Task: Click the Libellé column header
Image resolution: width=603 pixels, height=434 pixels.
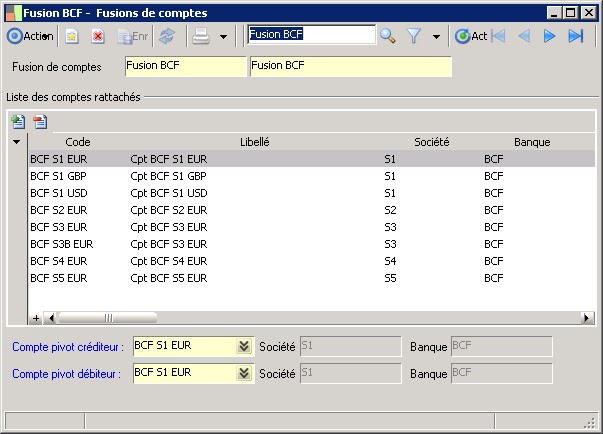Action: point(254,142)
